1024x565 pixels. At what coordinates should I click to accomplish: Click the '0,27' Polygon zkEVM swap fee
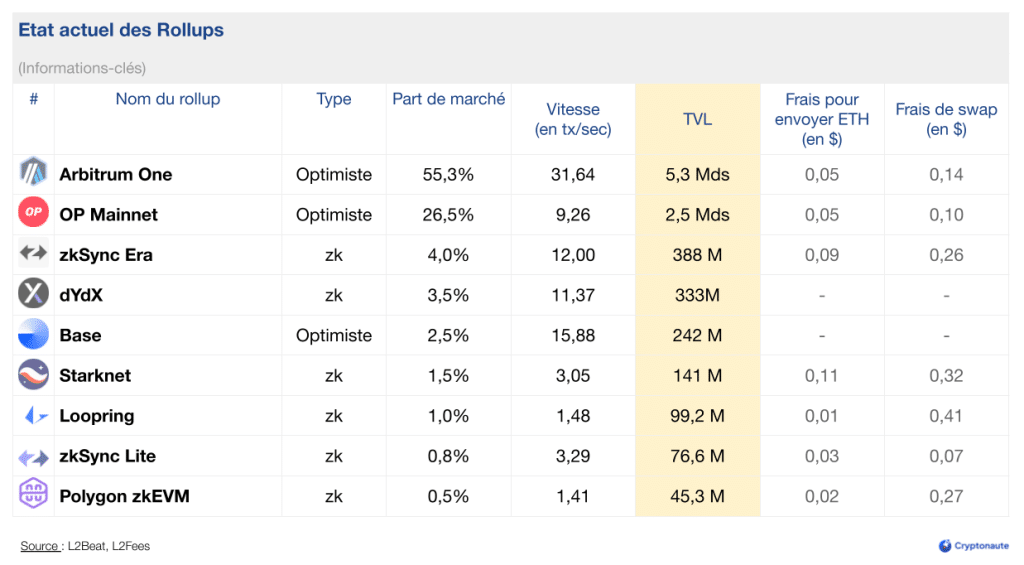coord(946,496)
